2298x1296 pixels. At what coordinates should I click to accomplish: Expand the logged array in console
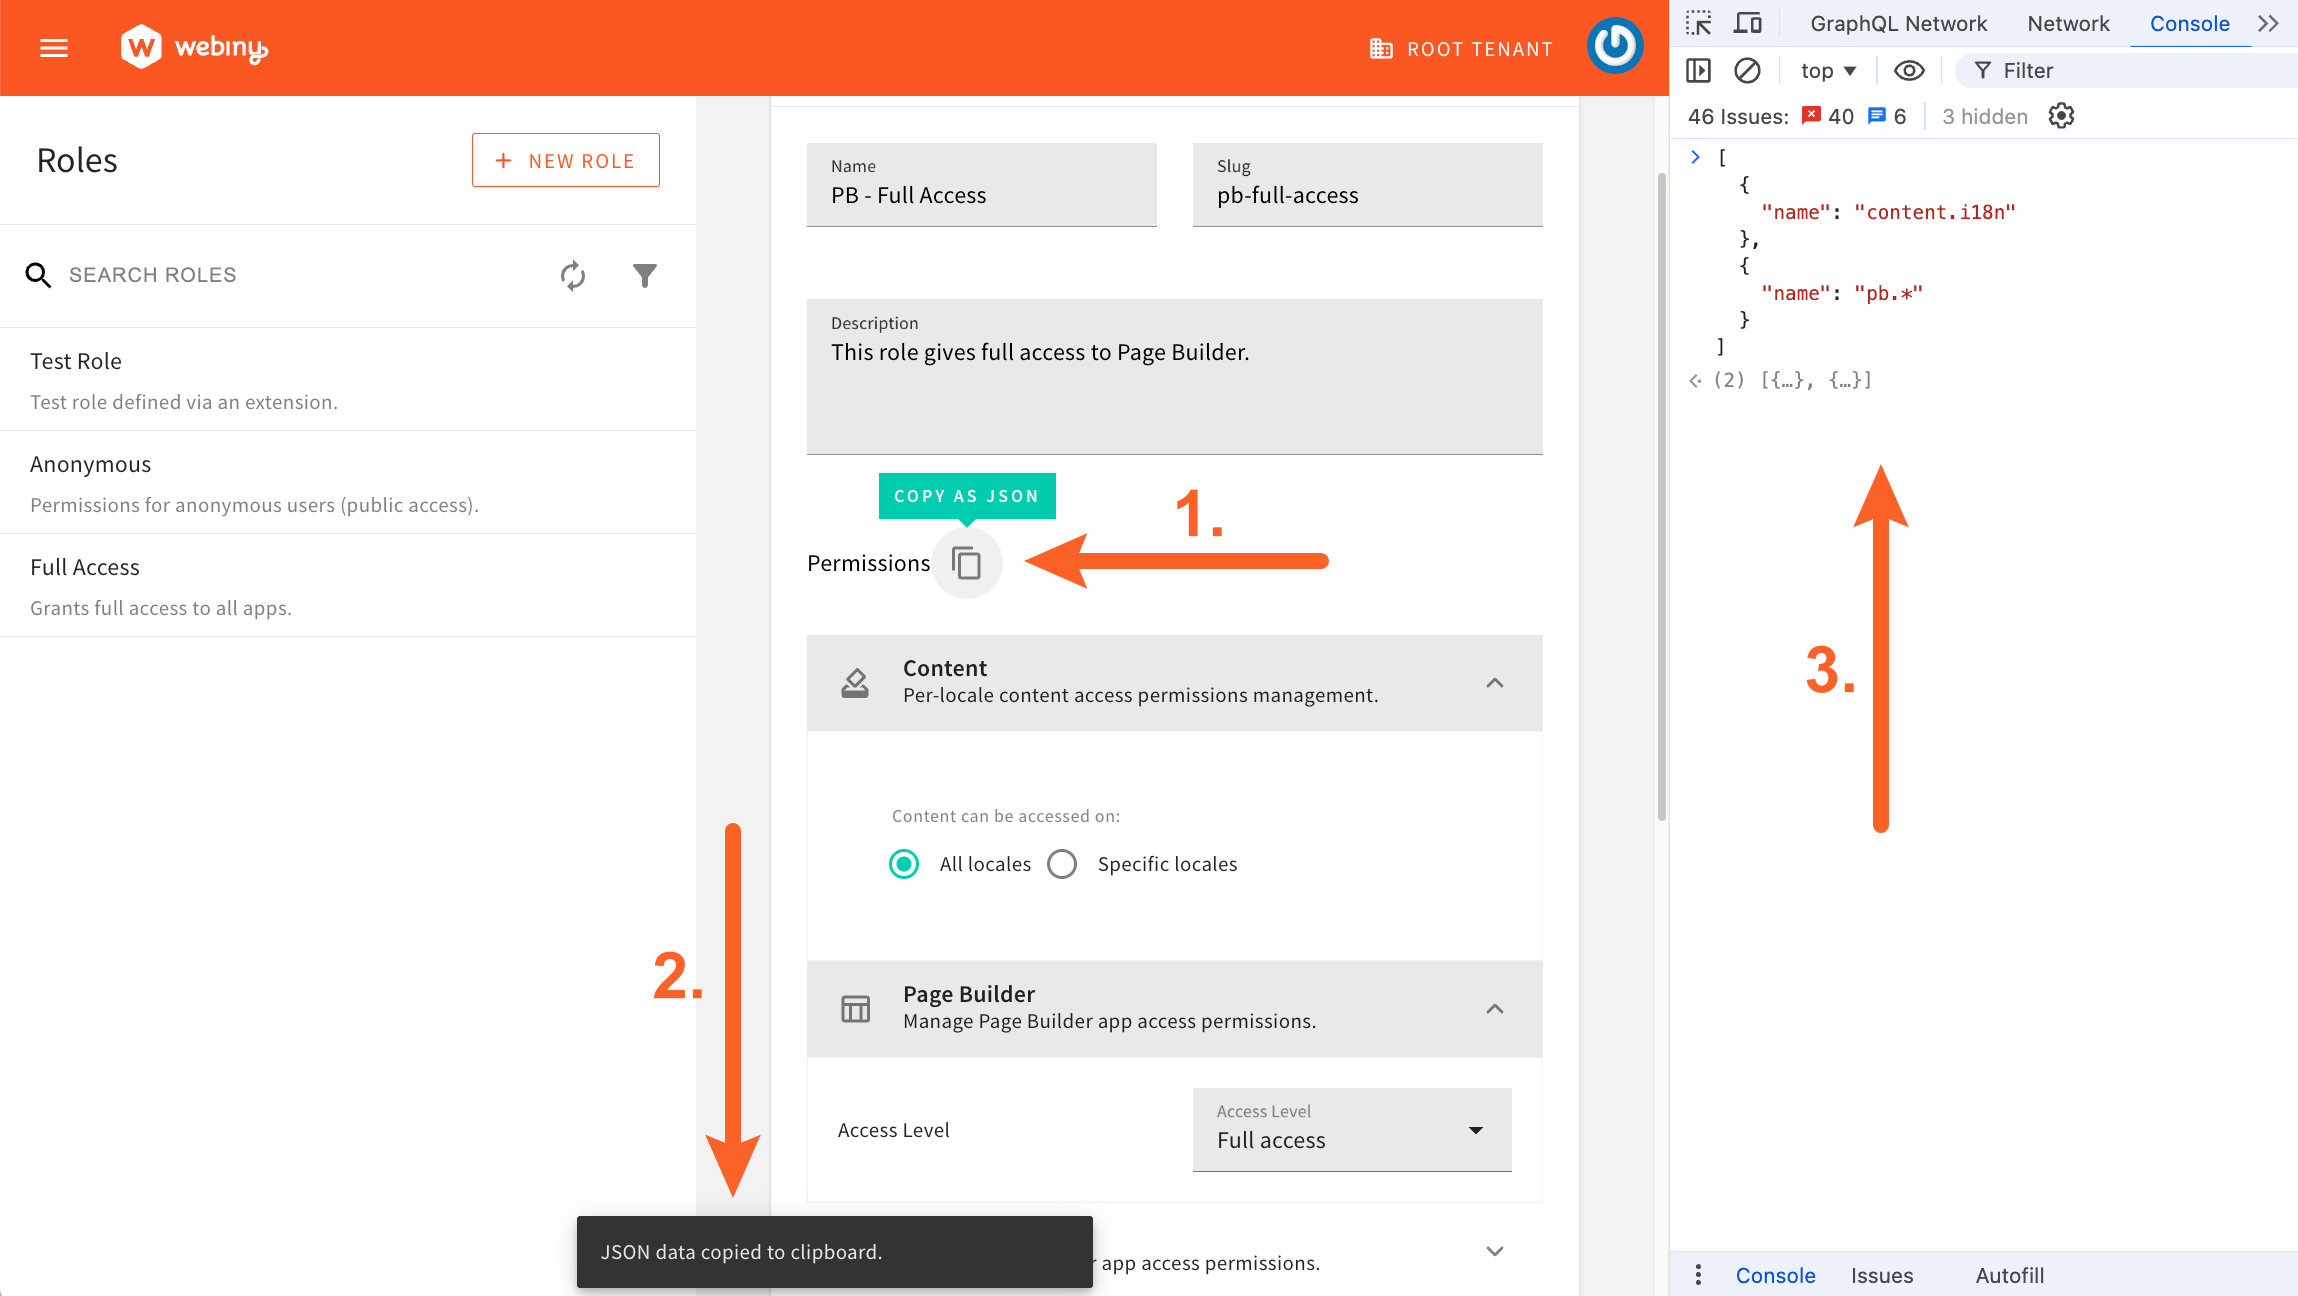1695,156
